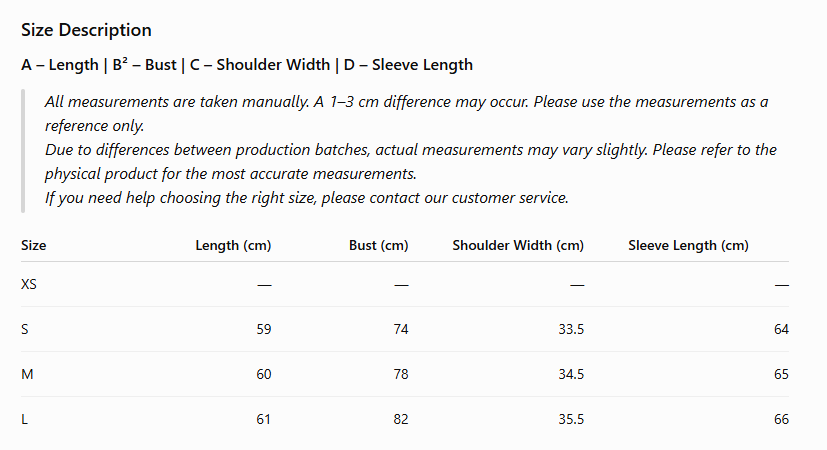The image size is (827, 450).
Task: Click the length value 59 for size S
Action: click(264, 329)
